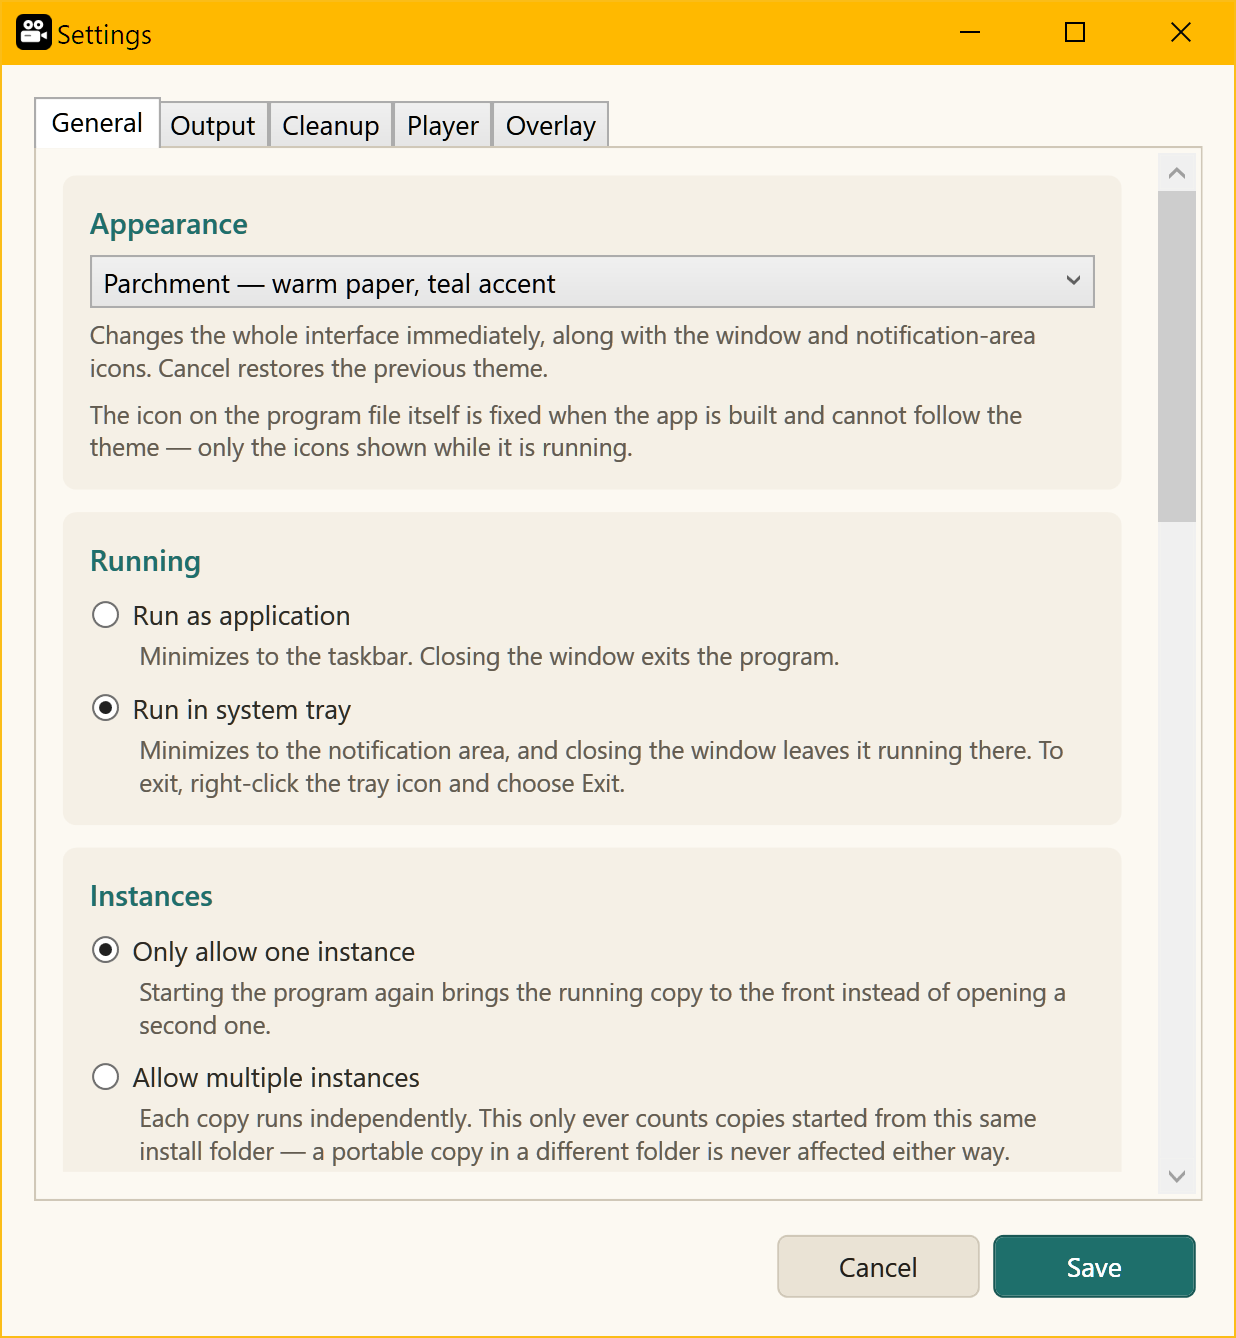Click text "Starting the program again brings" description
Viewport: 1236px width, 1338px height.
coord(602,1008)
